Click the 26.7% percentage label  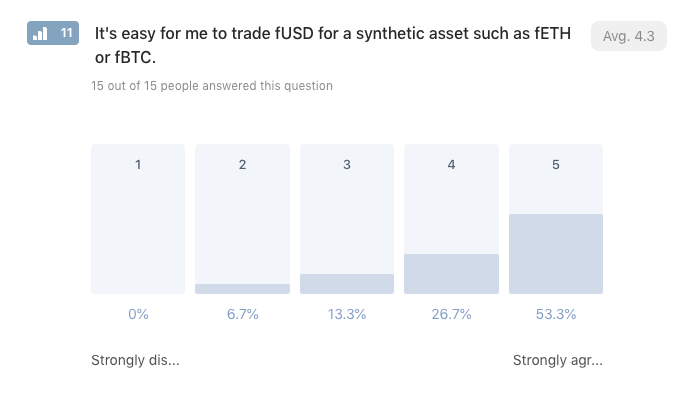tap(451, 314)
